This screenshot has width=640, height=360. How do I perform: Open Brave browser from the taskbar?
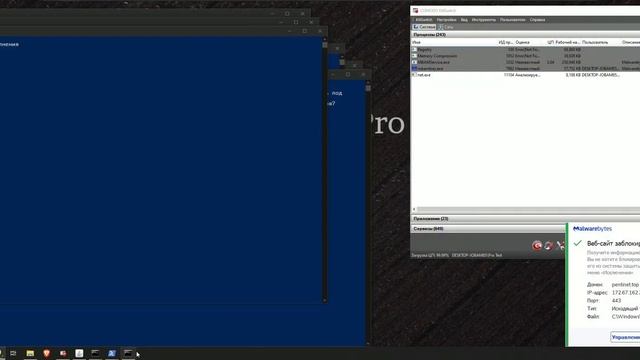click(47, 353)
